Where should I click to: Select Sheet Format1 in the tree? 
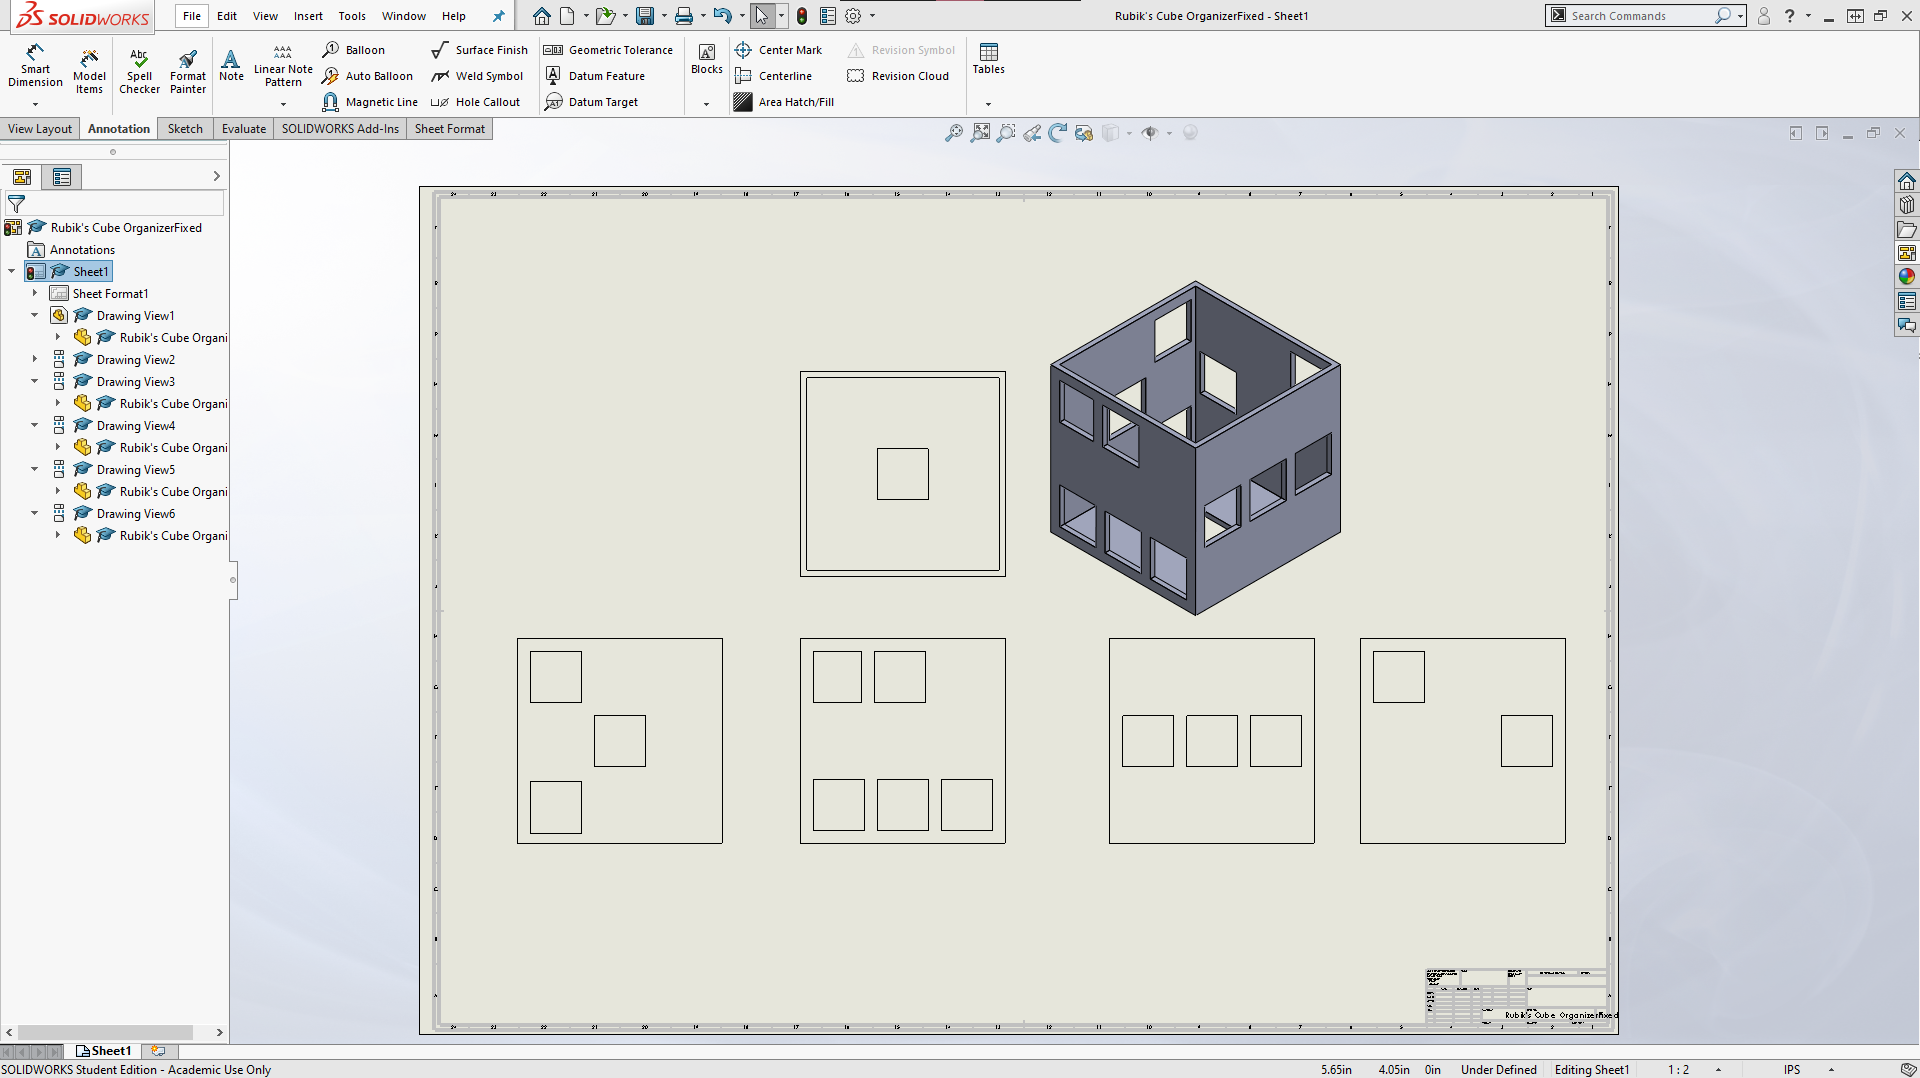pos(110,293)
